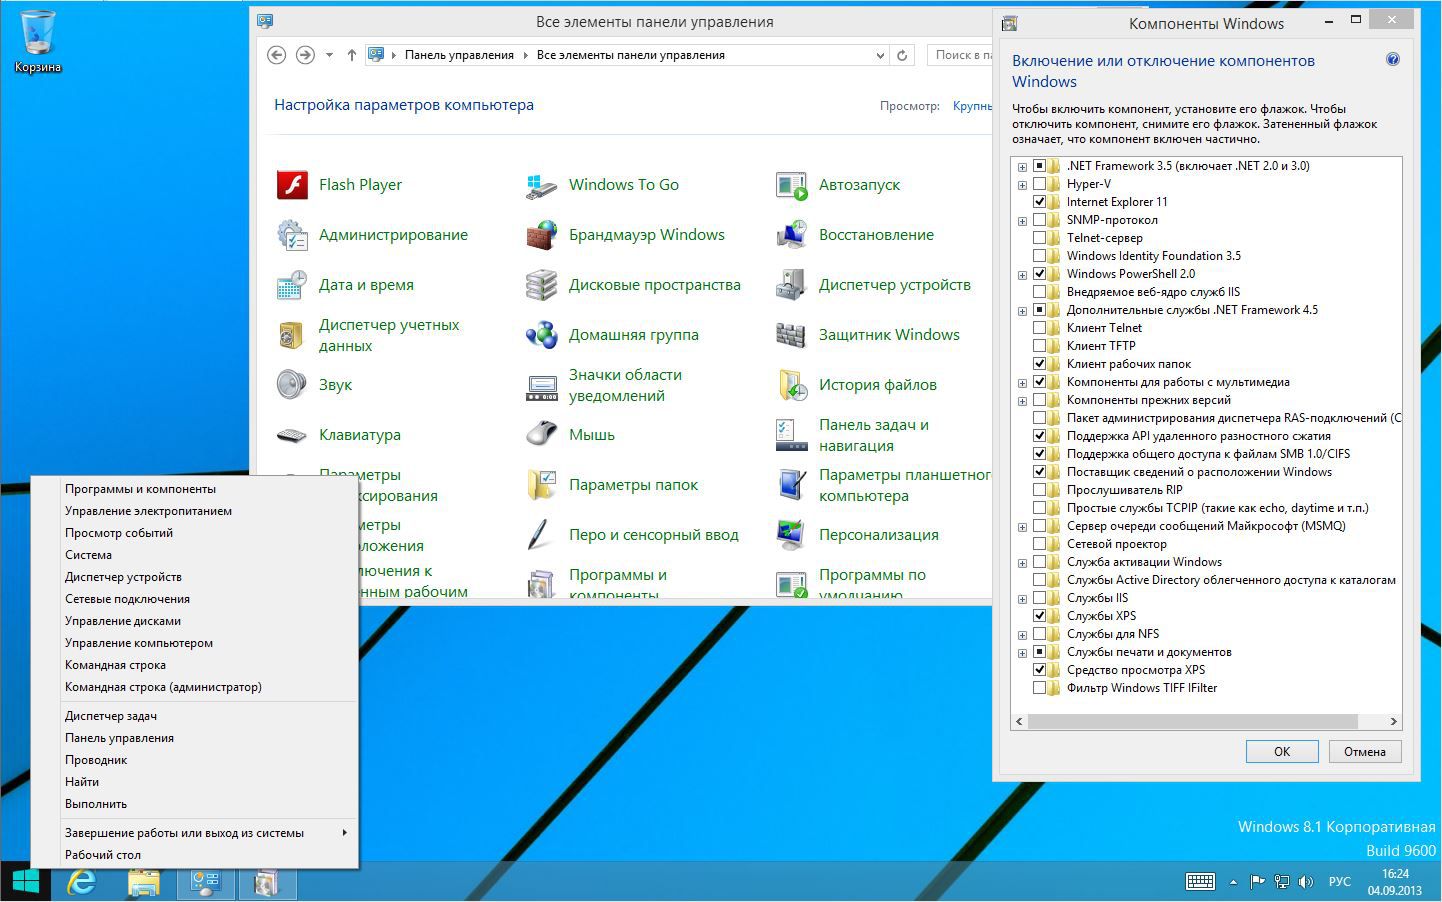Open Завершение работы или выход submenu
Screen dimensions: 1442x902
coord(195,833)
